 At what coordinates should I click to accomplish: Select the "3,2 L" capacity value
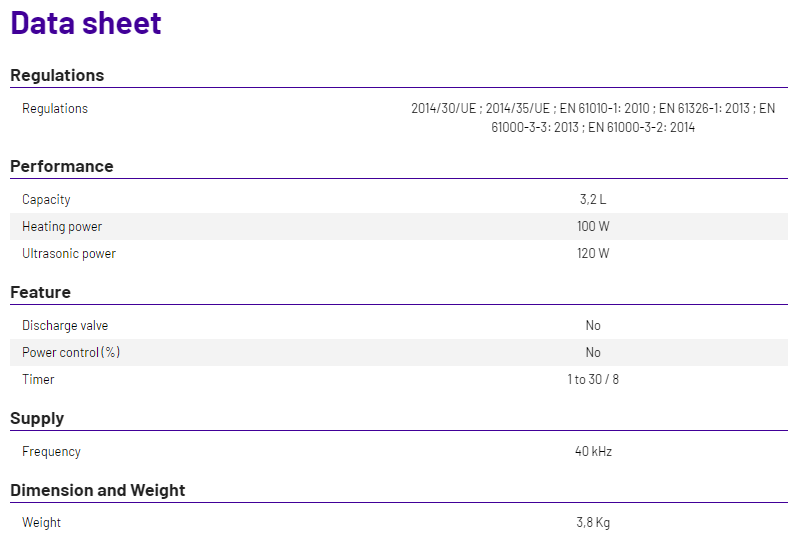(593, 200)
